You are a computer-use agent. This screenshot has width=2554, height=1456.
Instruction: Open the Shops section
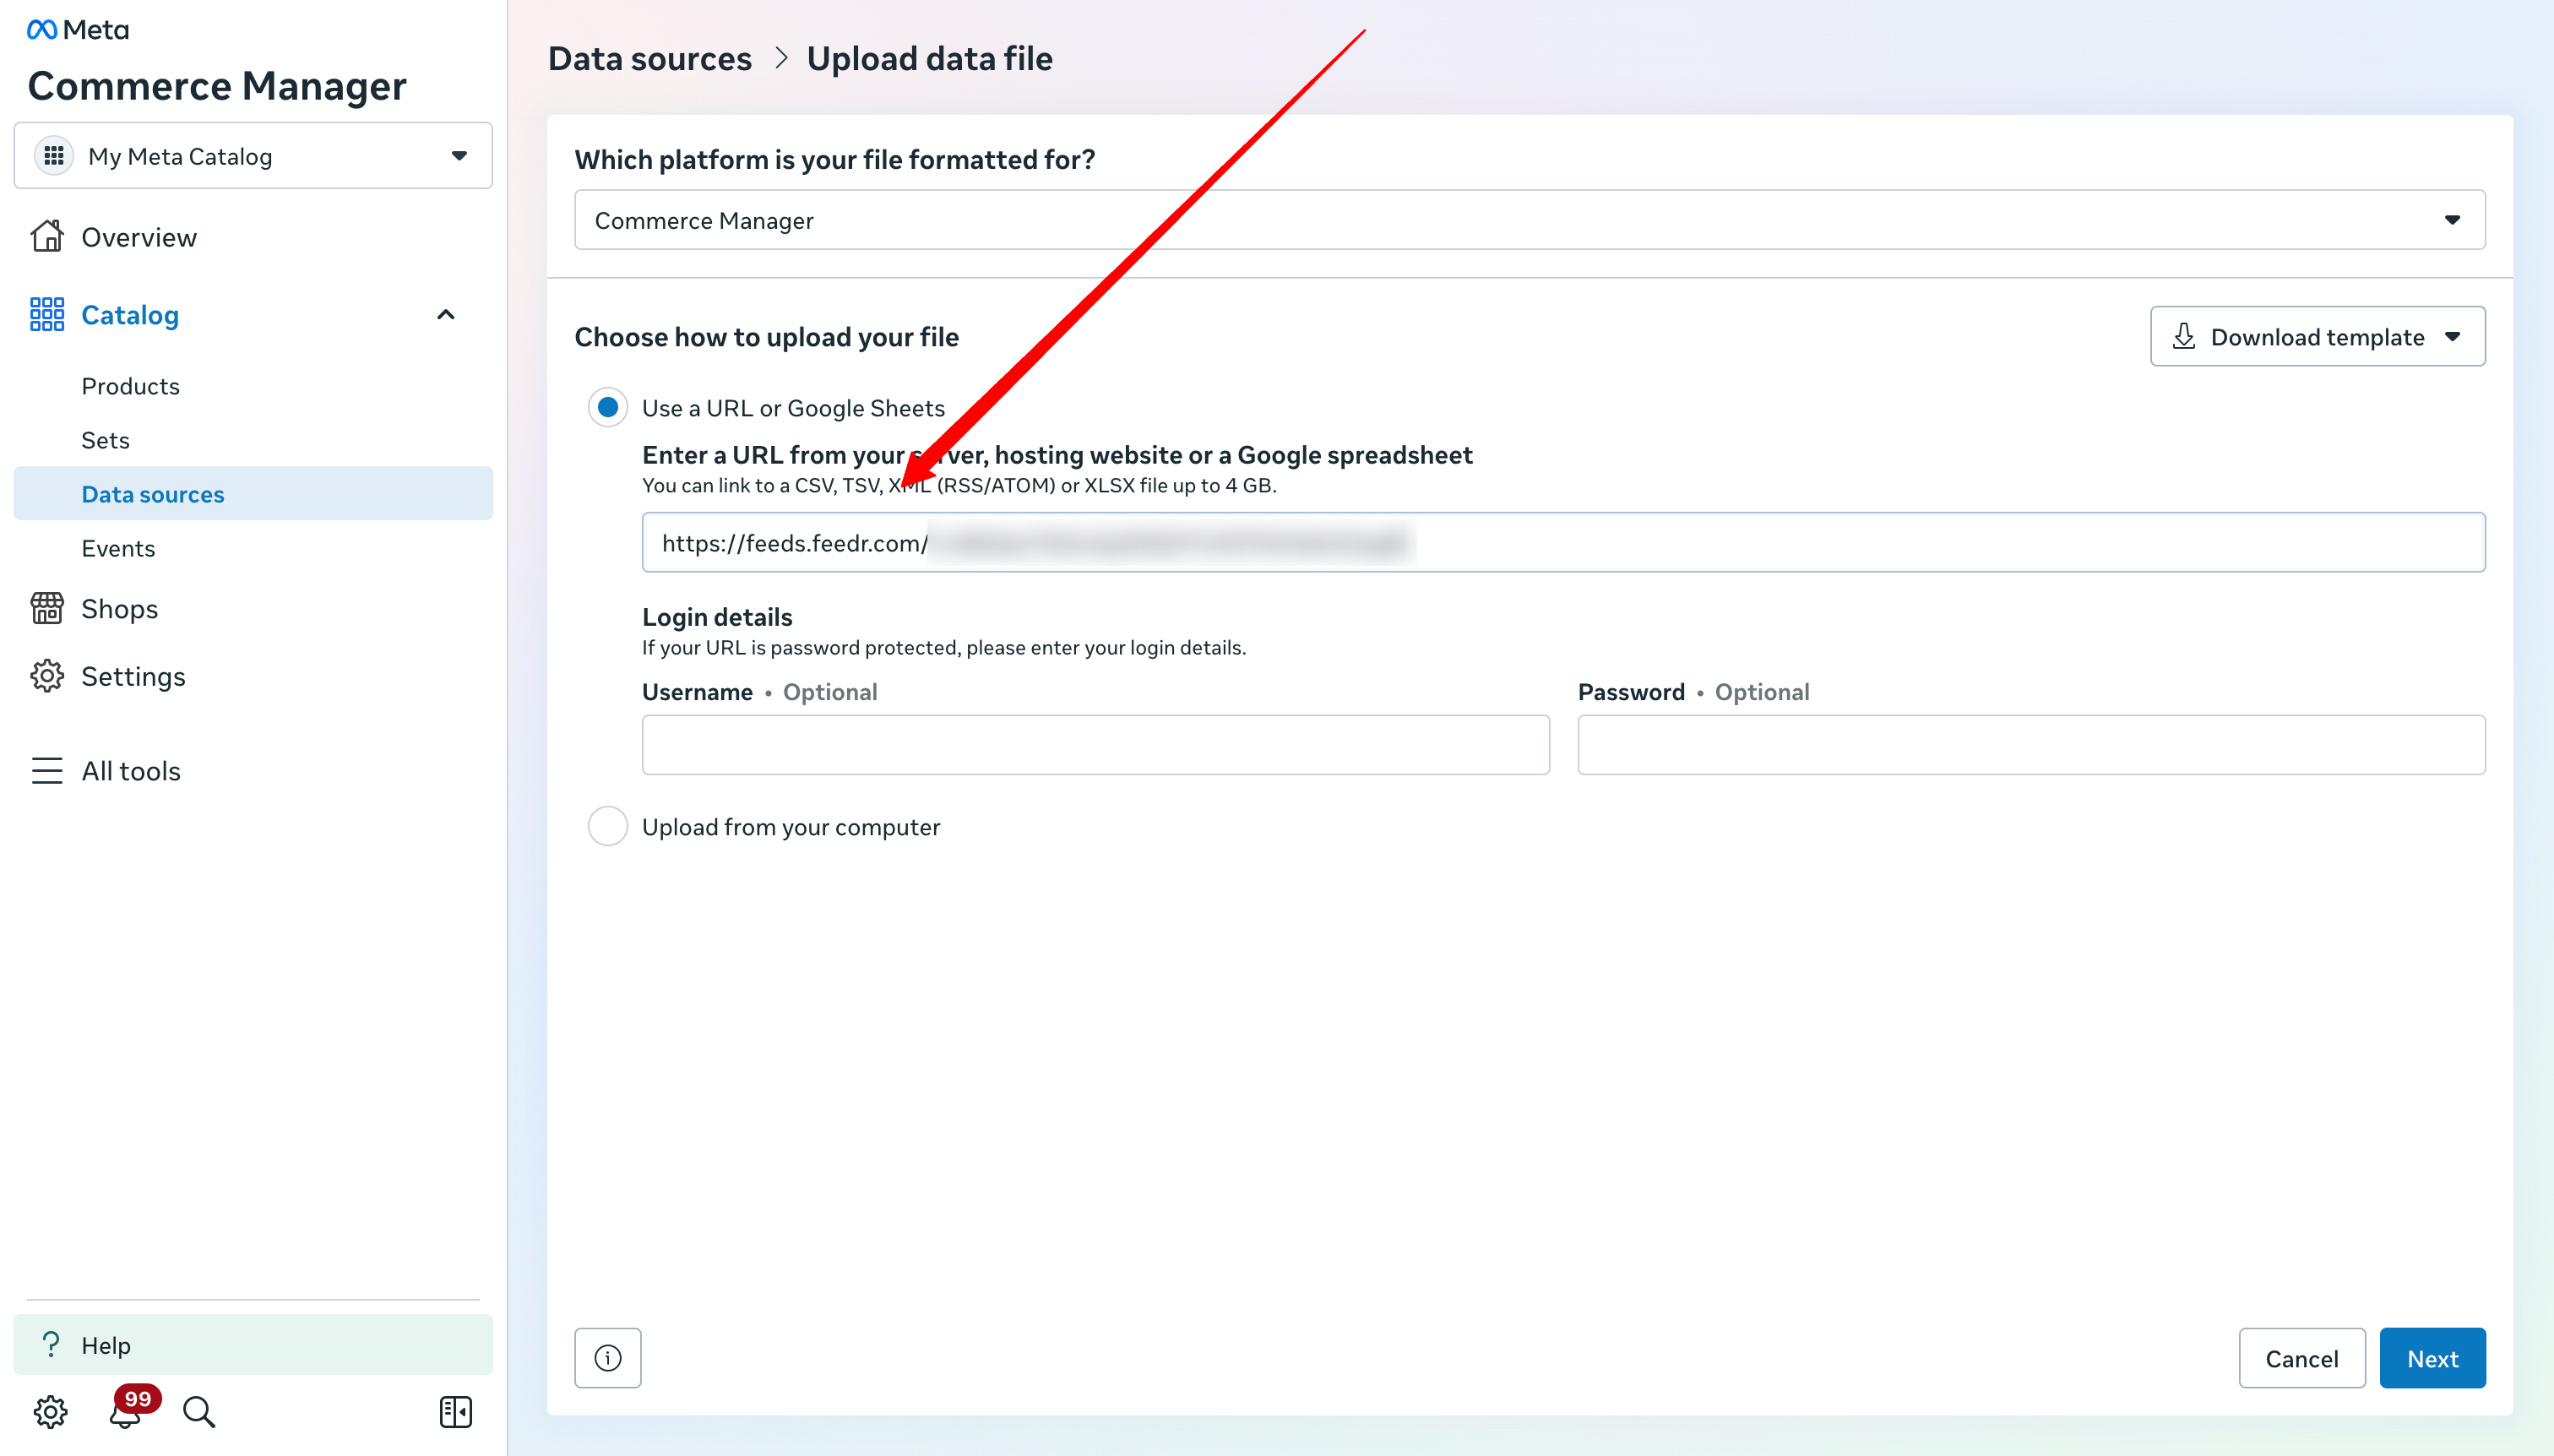120,609
